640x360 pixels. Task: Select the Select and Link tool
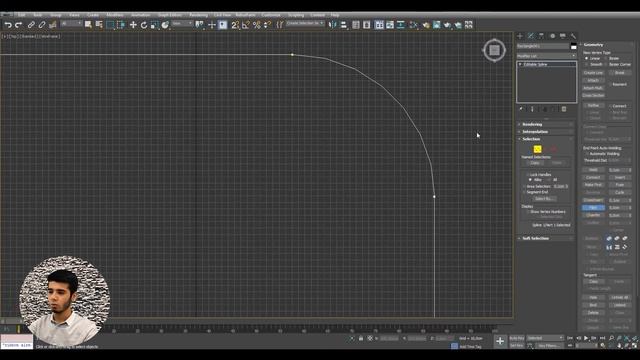(31, 25)
